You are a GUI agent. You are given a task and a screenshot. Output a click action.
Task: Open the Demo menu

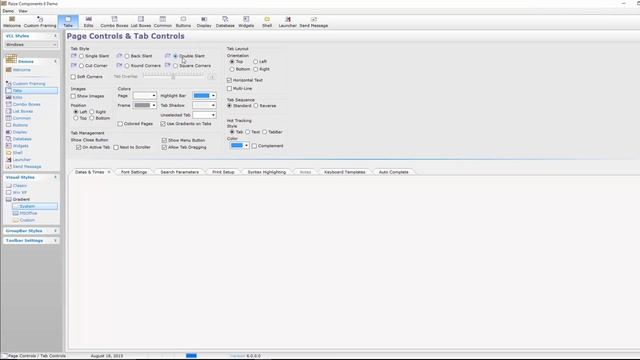tap(8, 11)
